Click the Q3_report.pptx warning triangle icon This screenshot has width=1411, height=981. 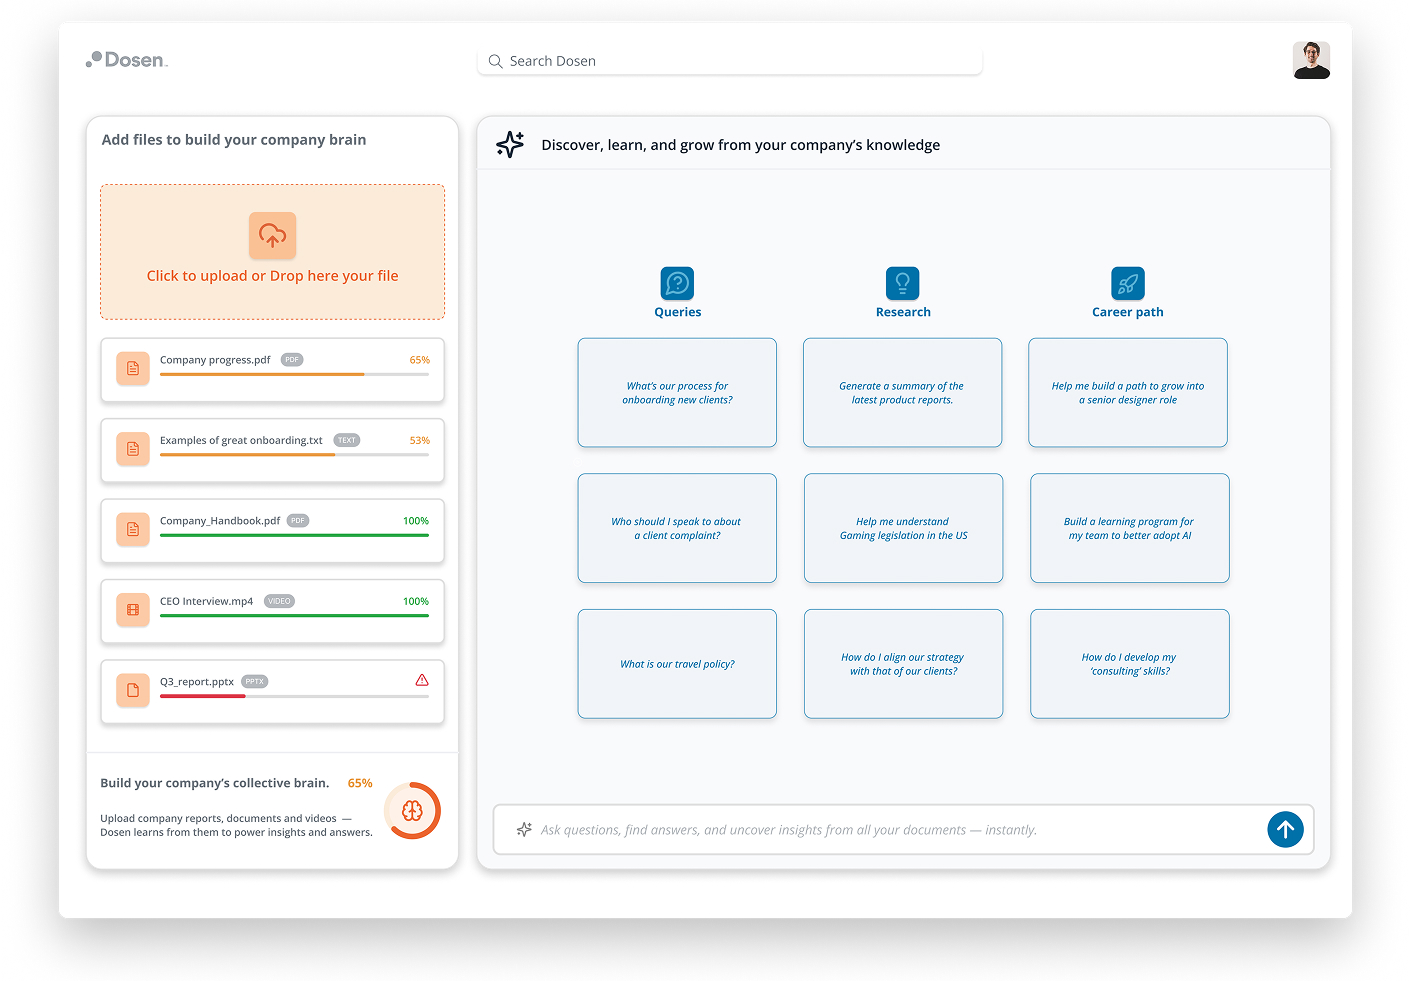click(422, 680)
